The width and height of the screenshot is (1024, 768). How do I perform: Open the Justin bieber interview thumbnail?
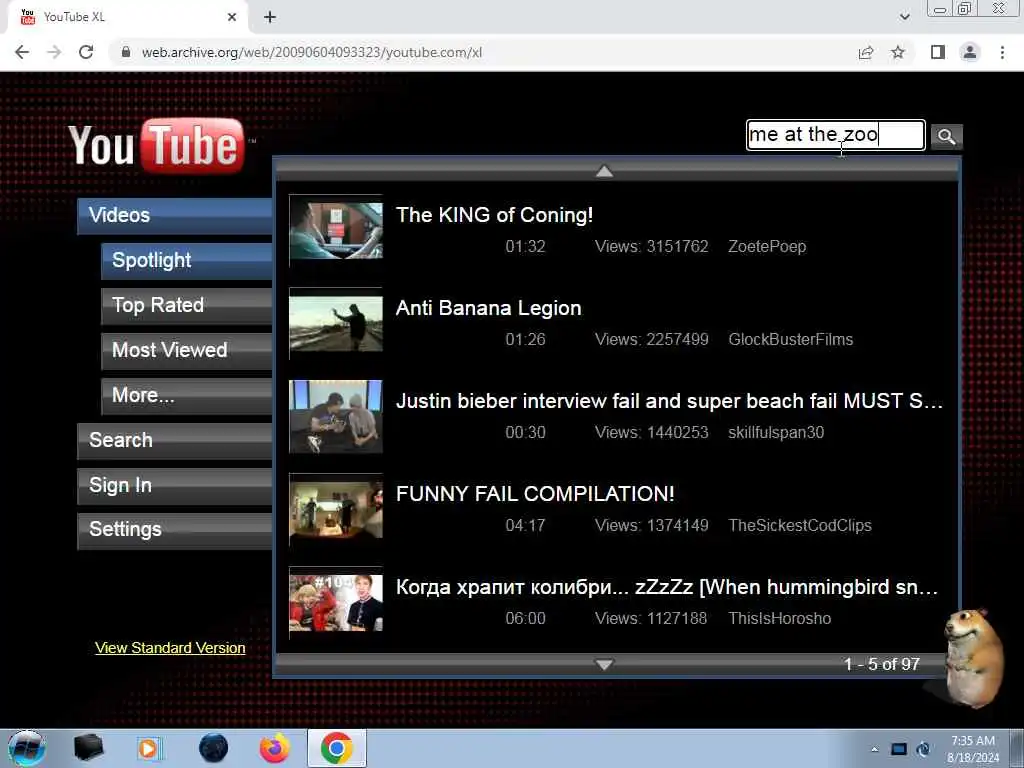(336, 417)
